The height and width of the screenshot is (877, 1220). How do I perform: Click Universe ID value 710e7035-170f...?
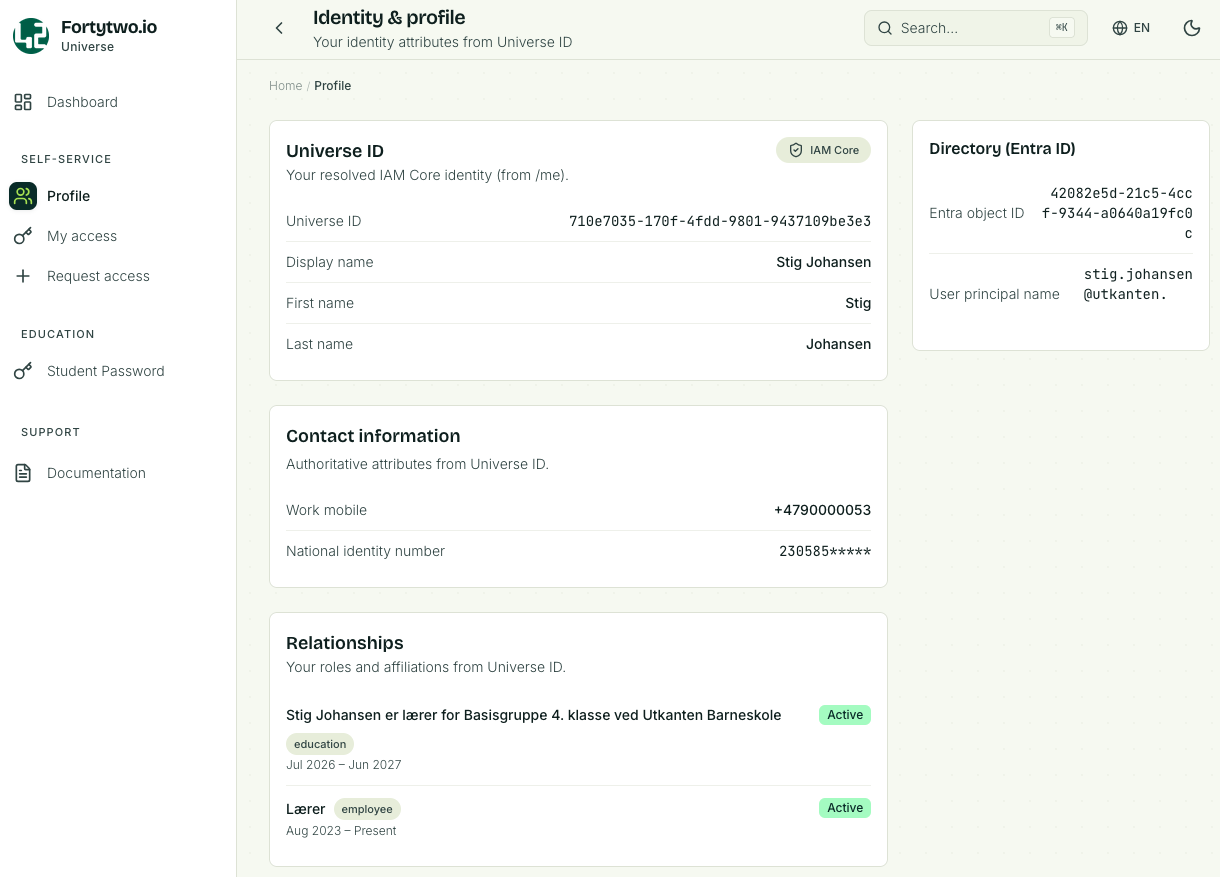click(720, 221)
